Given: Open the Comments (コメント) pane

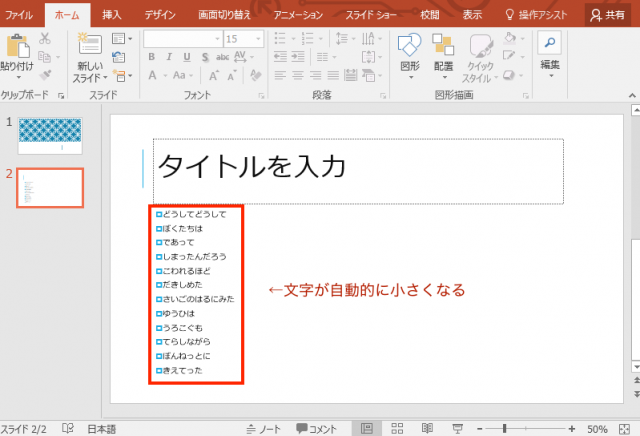Looking at the screenshot, I should [316, 428].
